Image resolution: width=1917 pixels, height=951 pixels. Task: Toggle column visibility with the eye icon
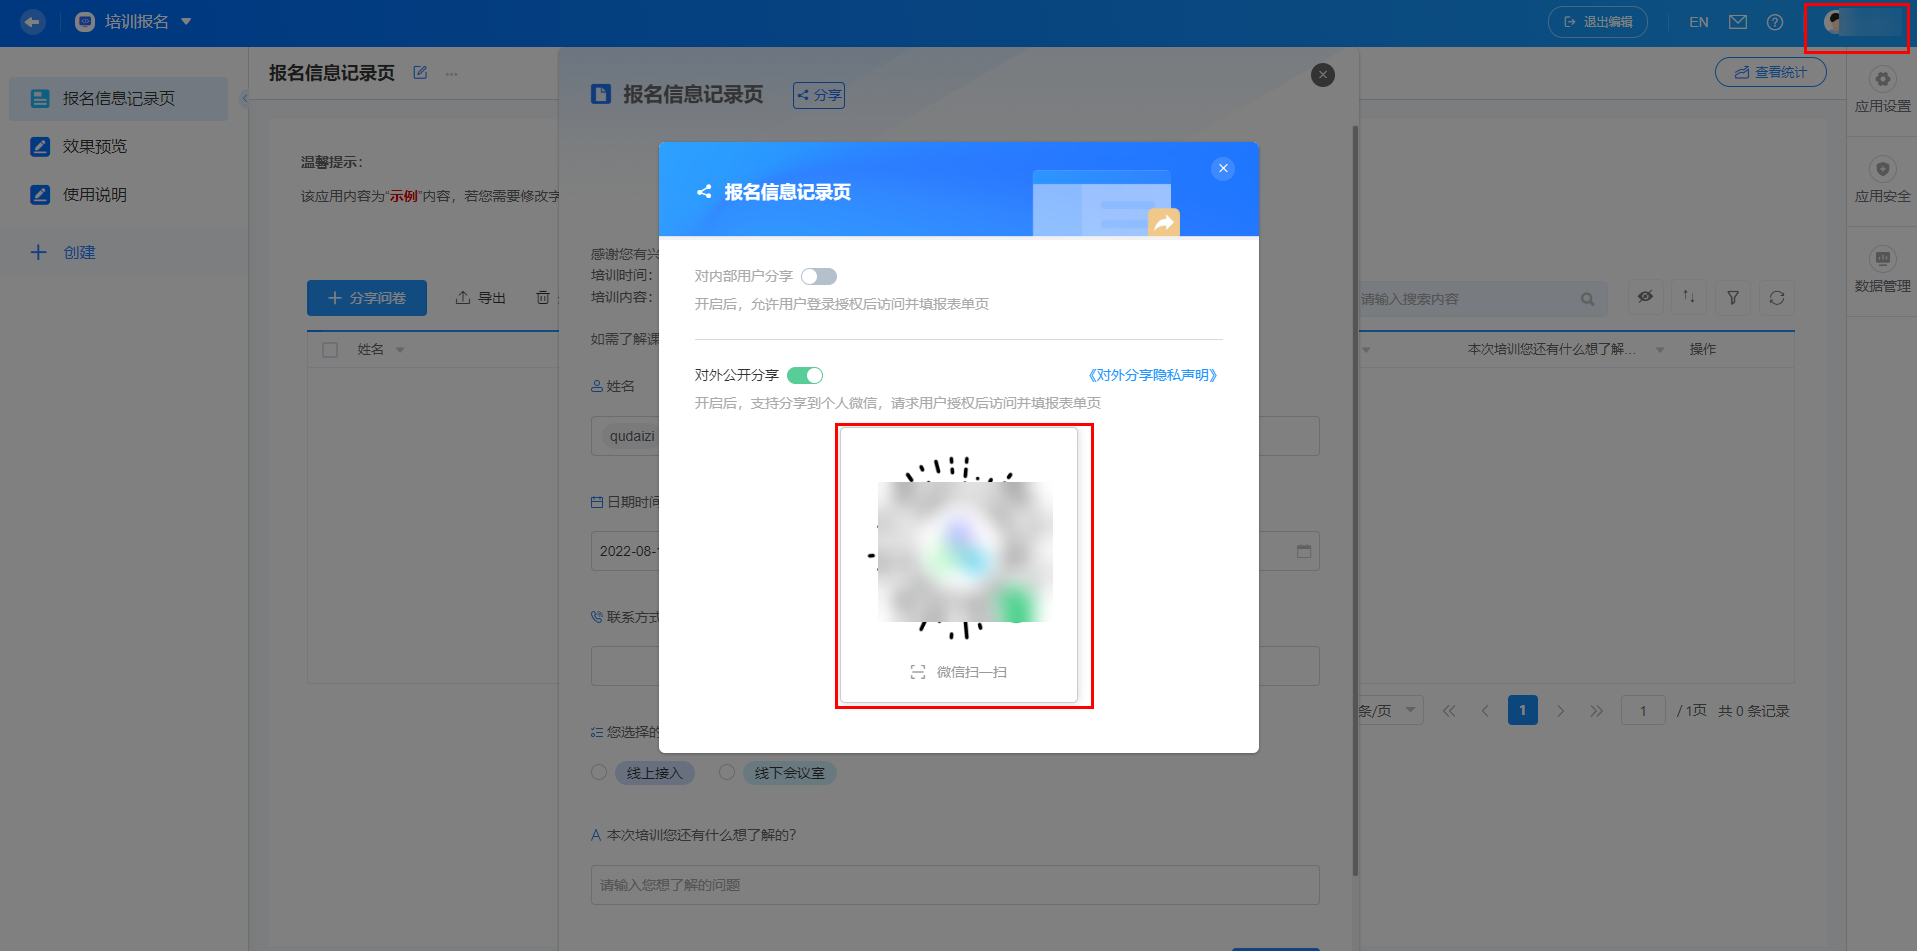point(1644,297)
